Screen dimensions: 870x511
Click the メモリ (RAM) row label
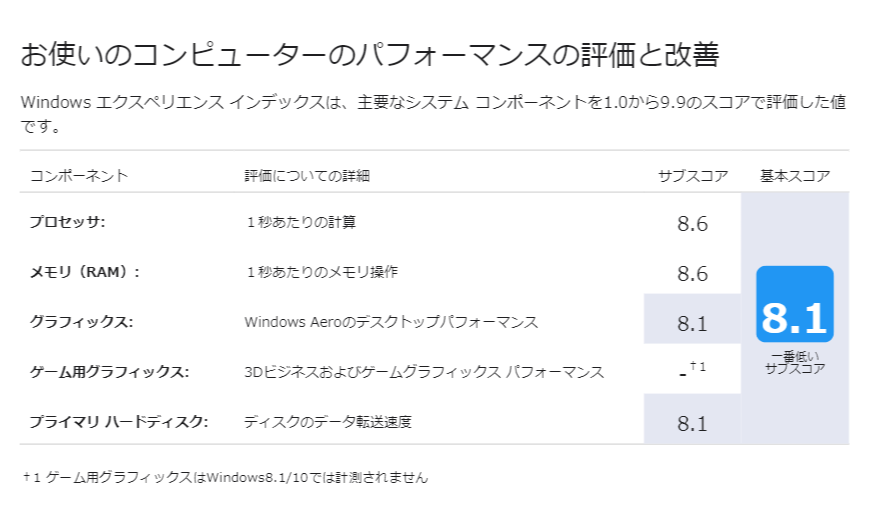tap(84, 272)
